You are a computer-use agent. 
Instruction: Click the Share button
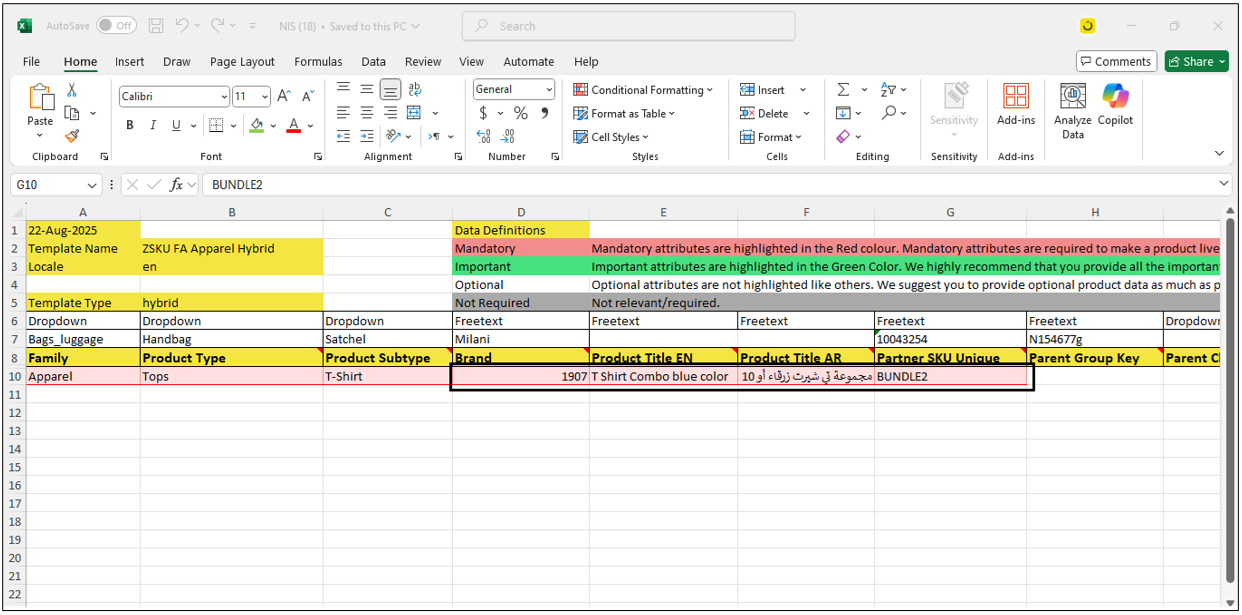(x=1196, y=62)
